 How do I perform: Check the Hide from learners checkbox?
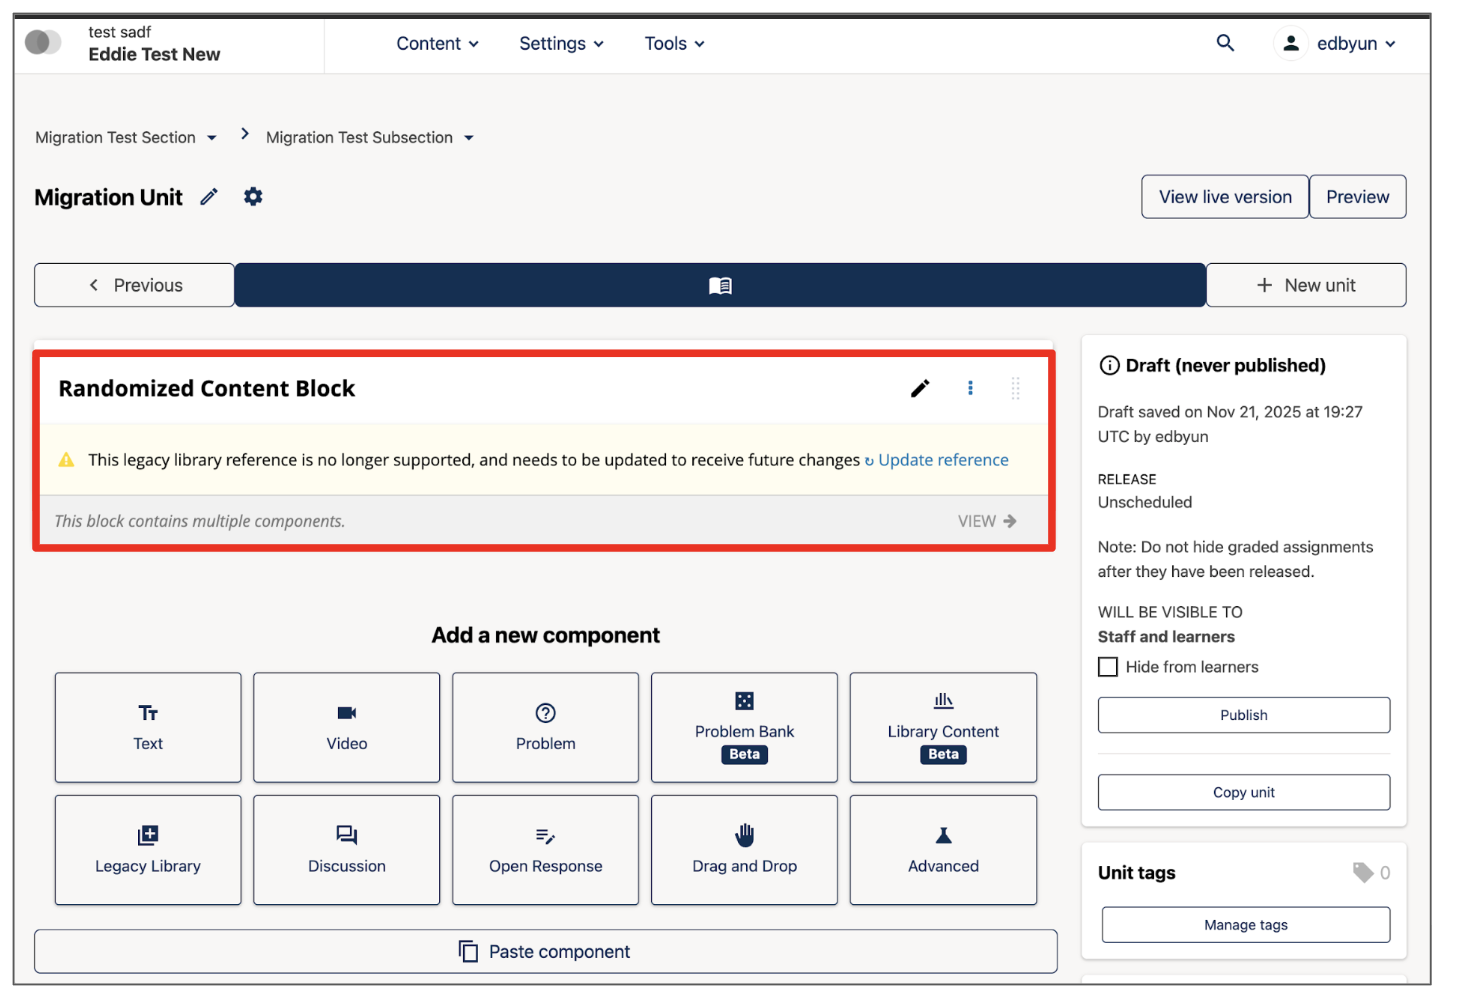(x=1108, y=667)
